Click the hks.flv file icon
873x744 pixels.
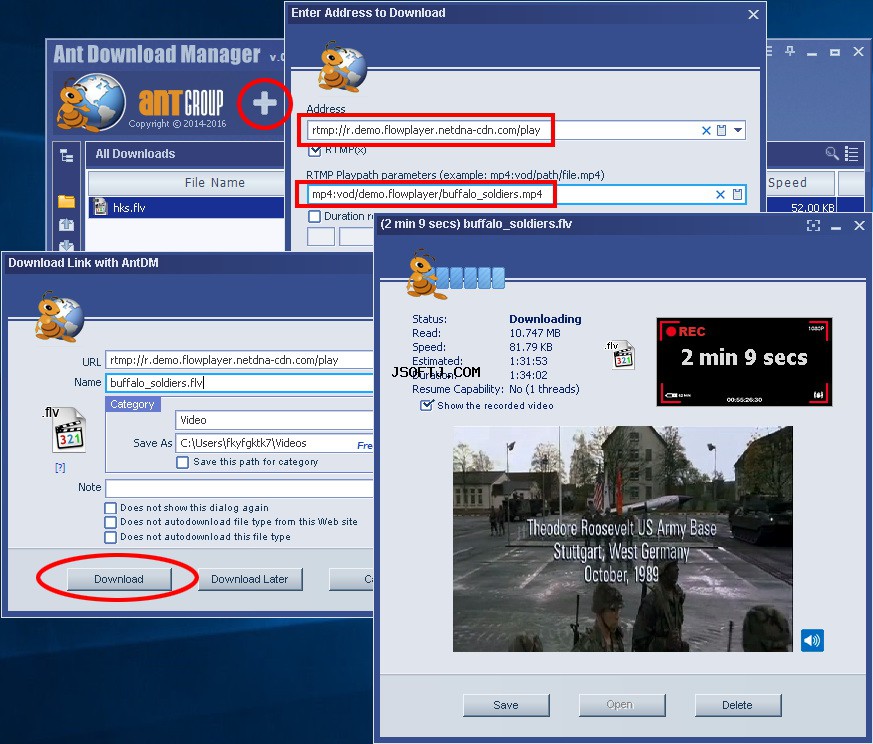pos(100,207)
